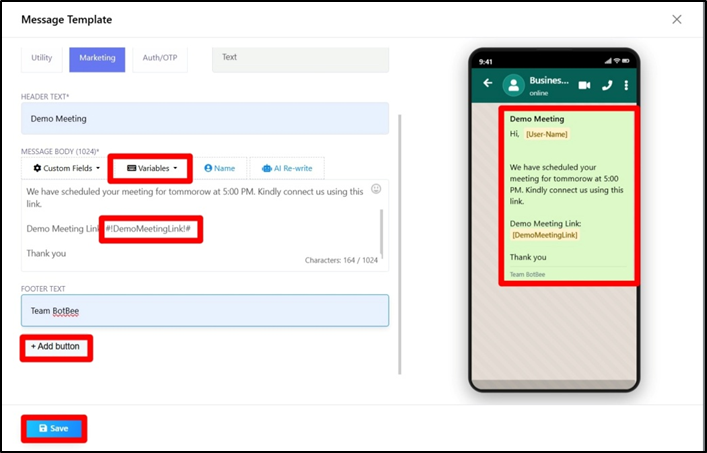Click inside the Footer Text field
This screenshot has width=707, height=453.
tap(204, 310)
